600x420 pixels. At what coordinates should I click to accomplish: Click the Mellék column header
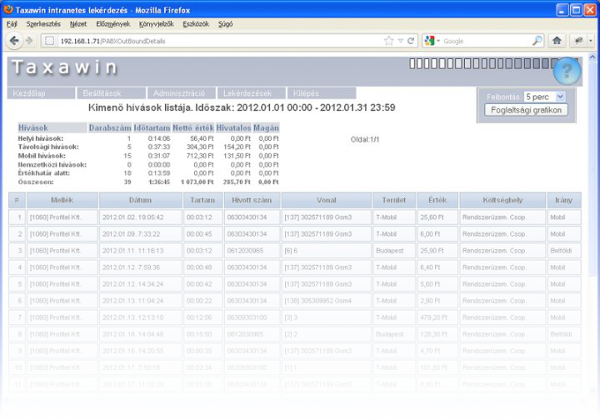(x=62, y=200)
